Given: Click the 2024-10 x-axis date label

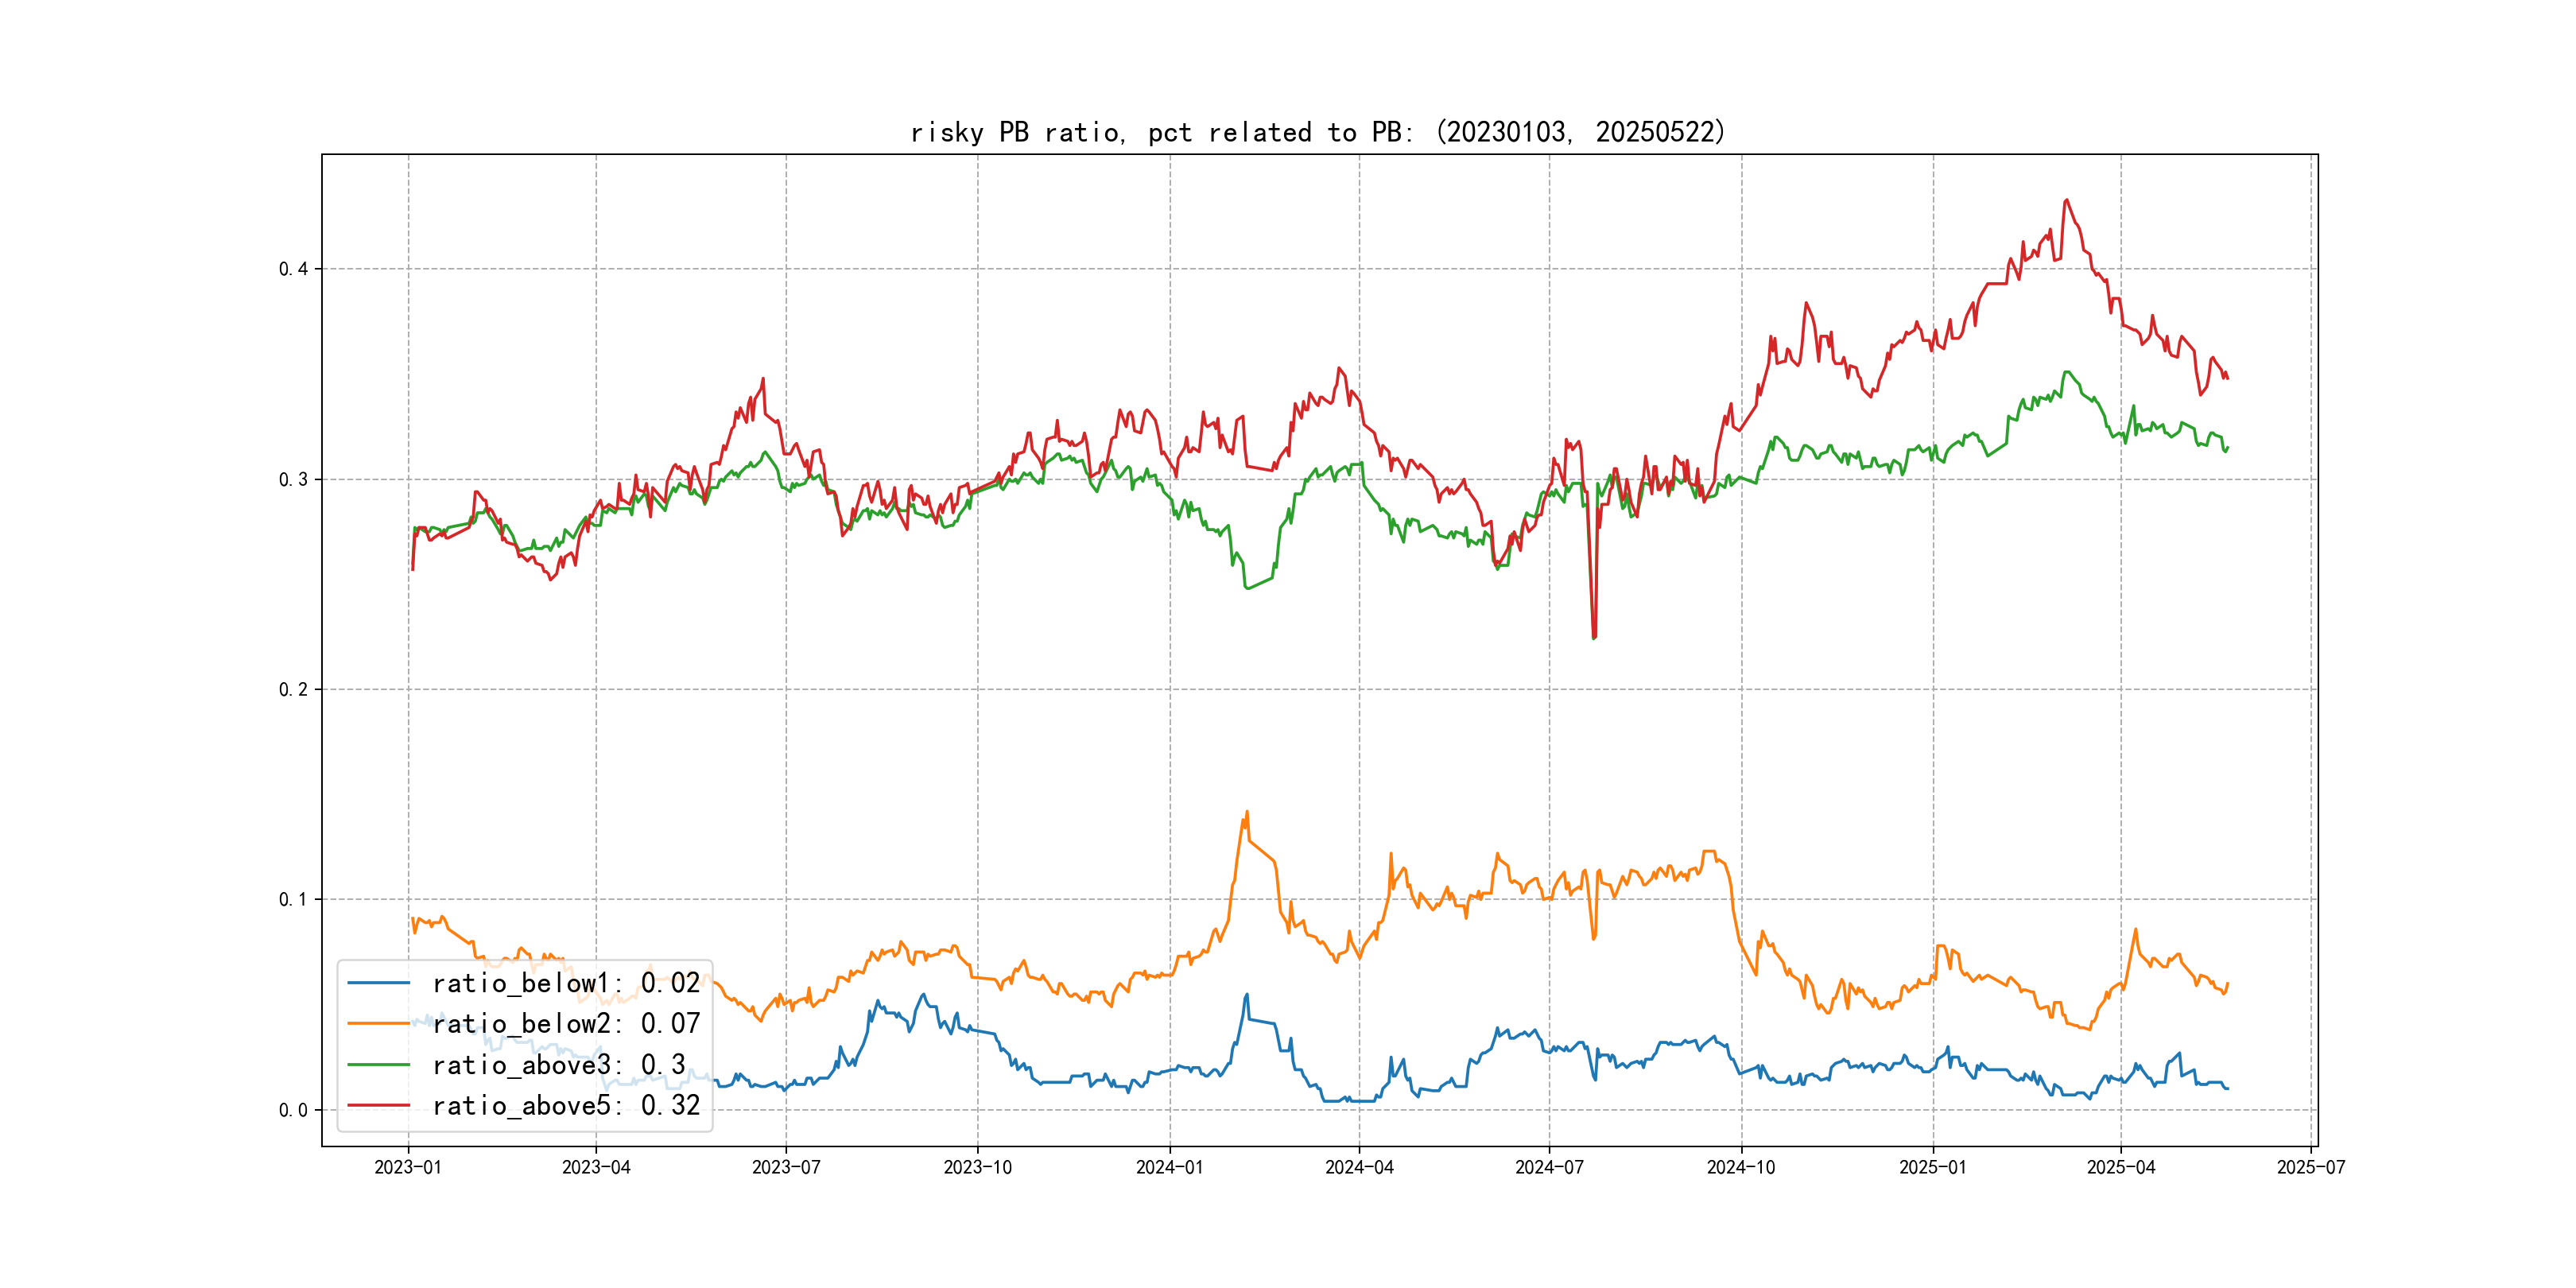Looking at the screenshot, I should pos(1741,1167).
